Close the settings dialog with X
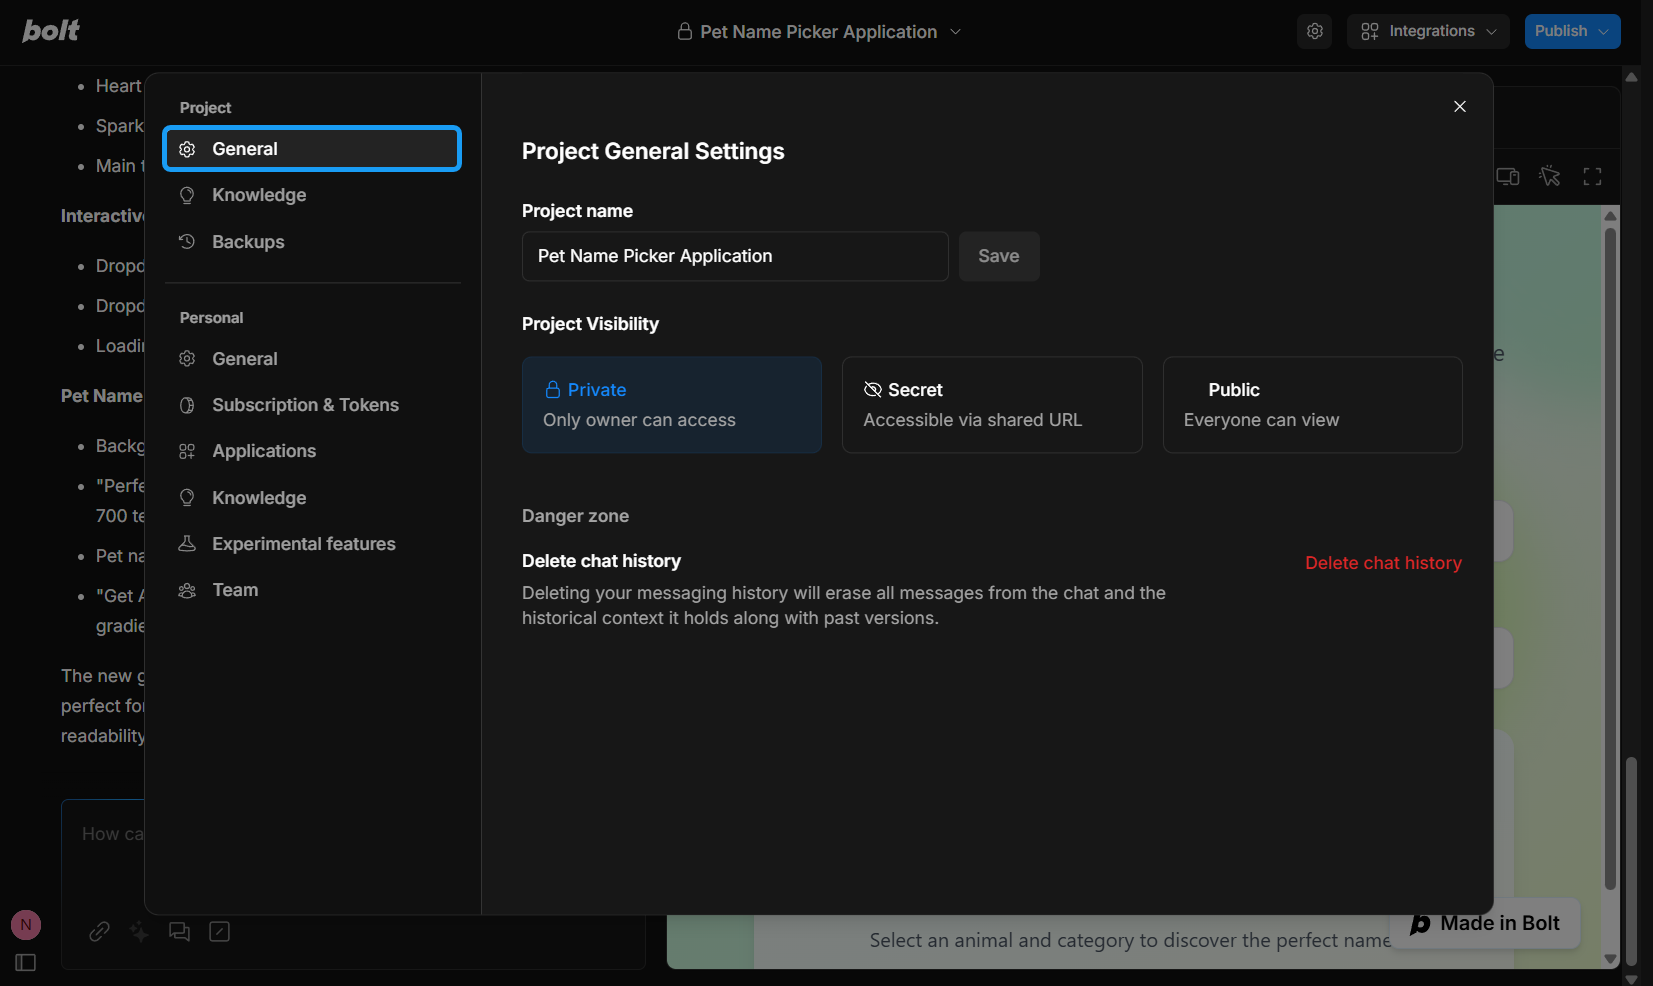Viewport: 1653px width, 986px height. [x=1460, y=106]
